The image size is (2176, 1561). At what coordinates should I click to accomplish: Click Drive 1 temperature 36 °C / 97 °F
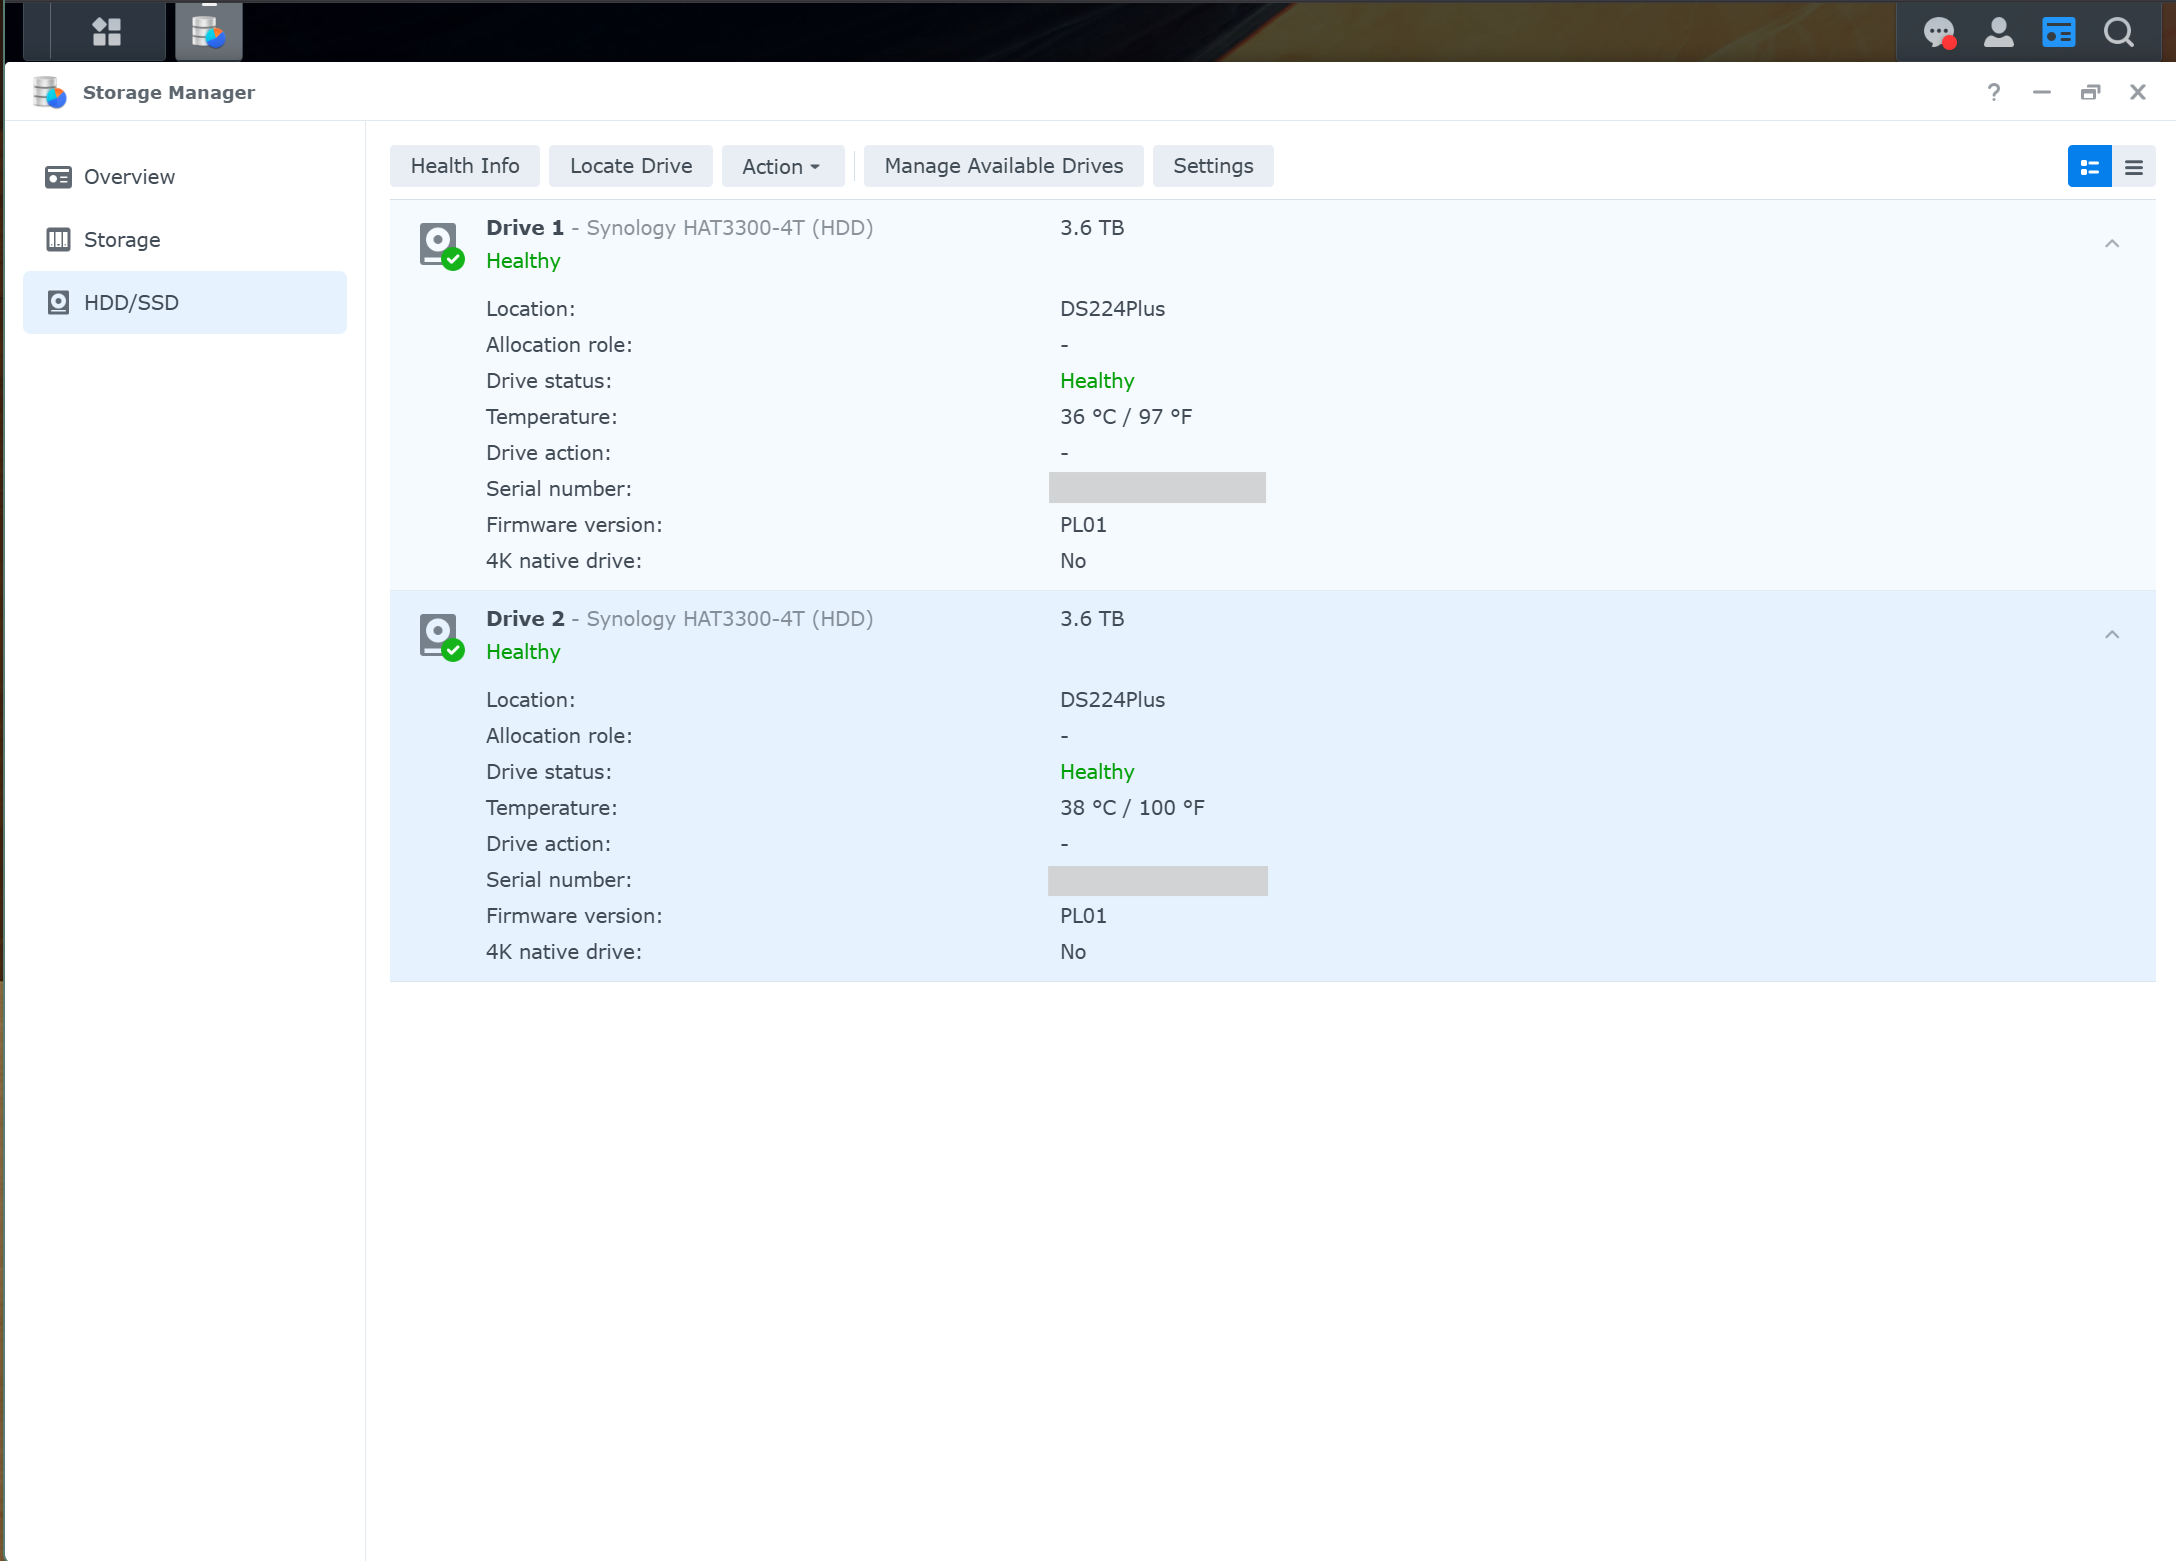coord(1126,417)
